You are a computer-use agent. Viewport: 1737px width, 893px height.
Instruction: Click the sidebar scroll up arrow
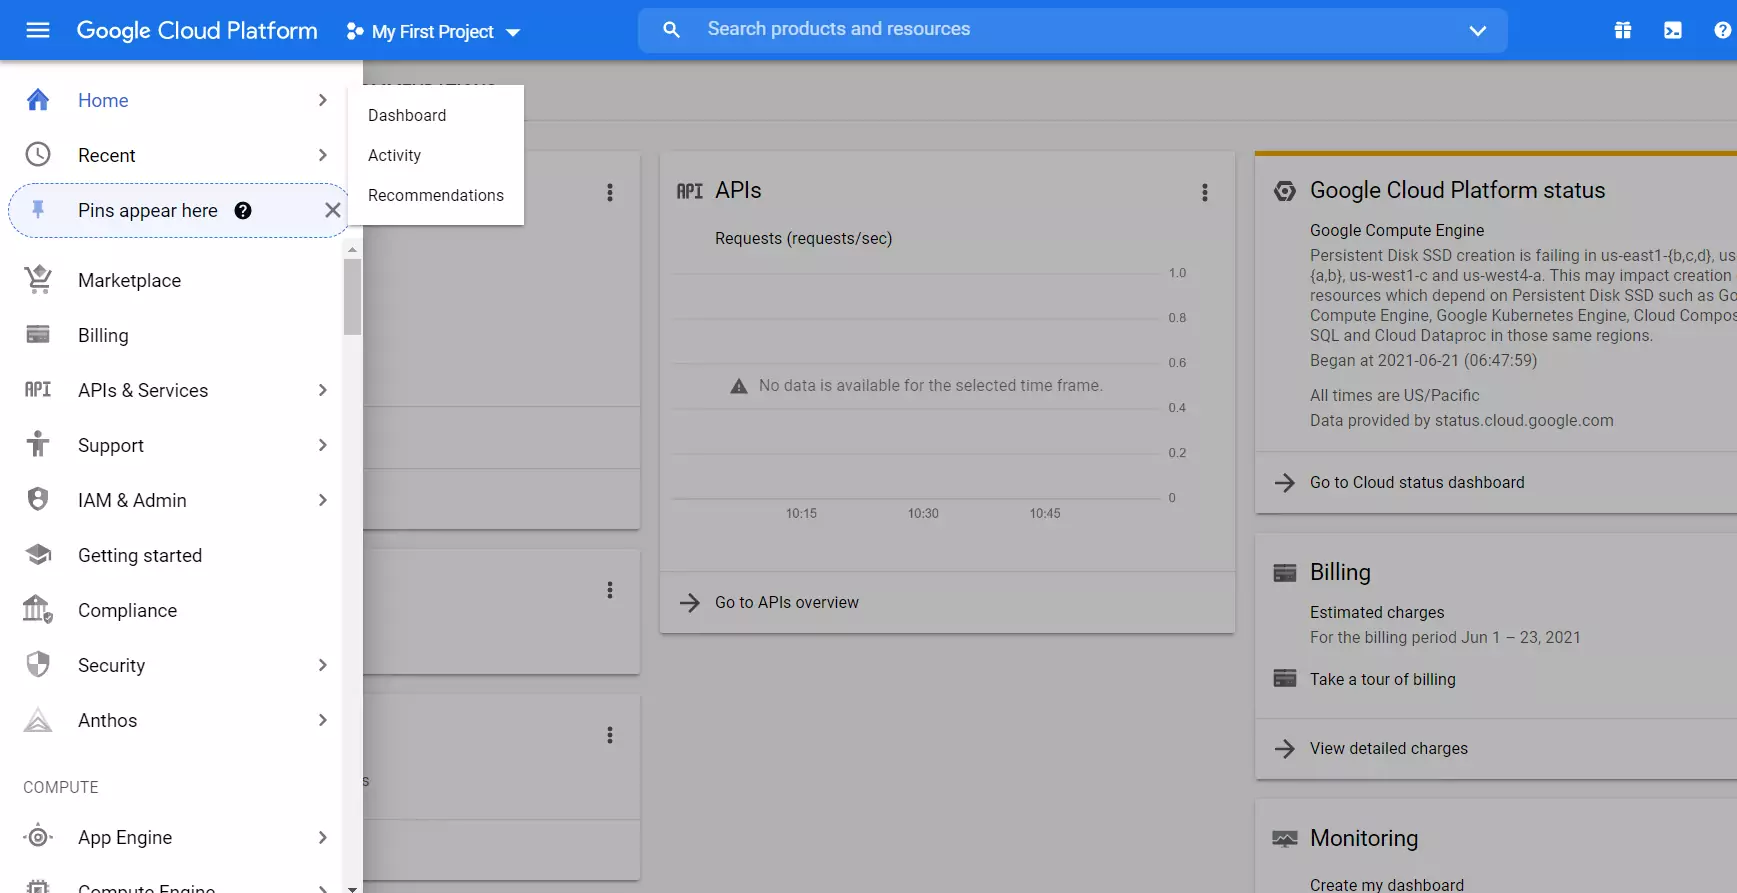[352, 249]
